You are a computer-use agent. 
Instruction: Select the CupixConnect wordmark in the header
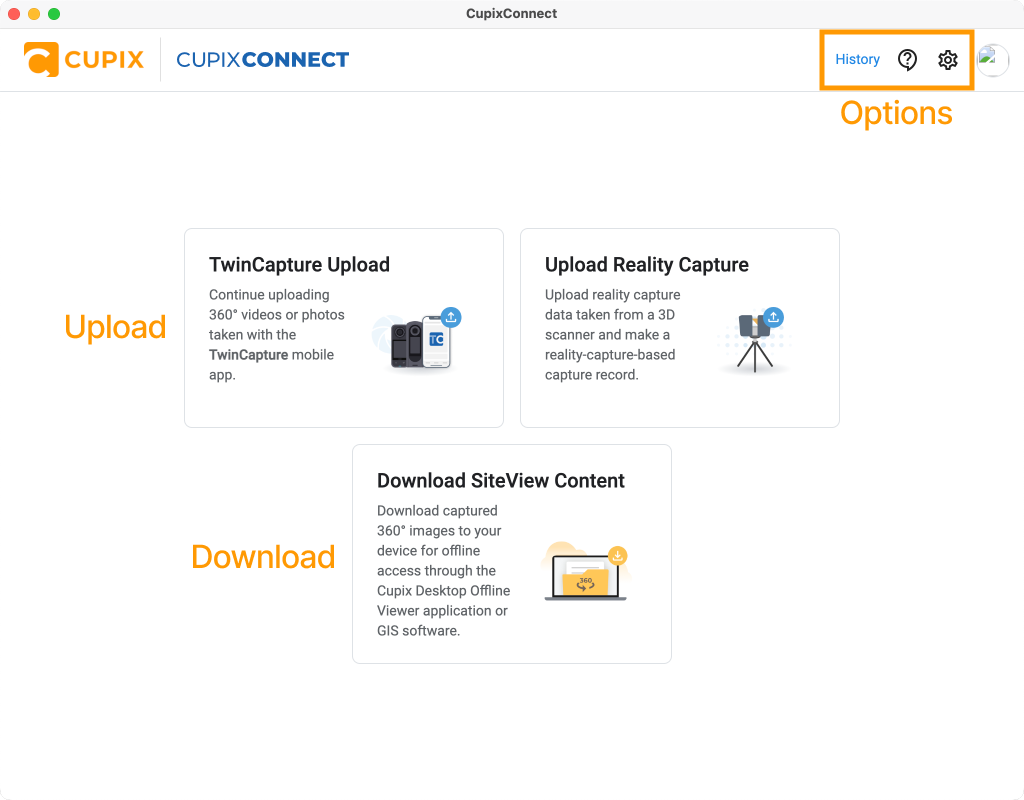(262, 59)
